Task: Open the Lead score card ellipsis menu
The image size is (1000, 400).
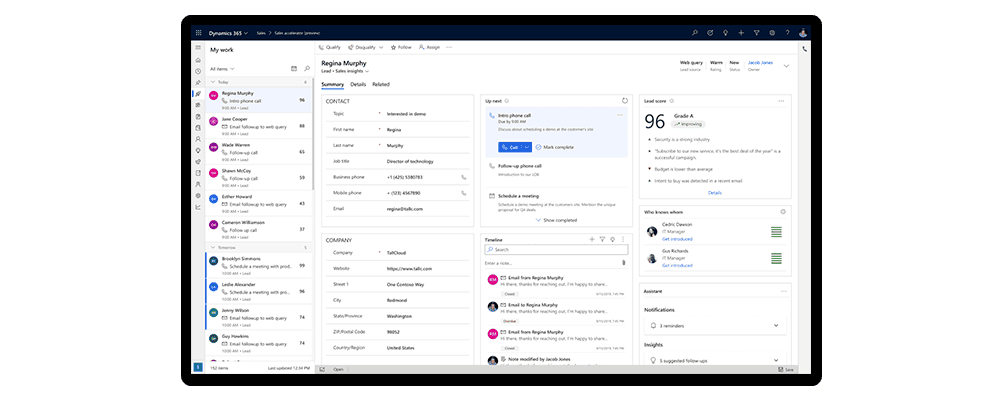Action: (781, 101)
